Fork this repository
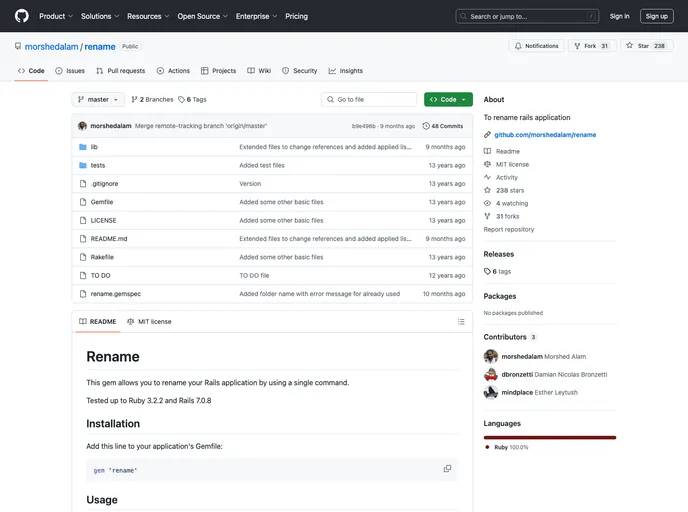688x512 pixels. click(592, 46)
